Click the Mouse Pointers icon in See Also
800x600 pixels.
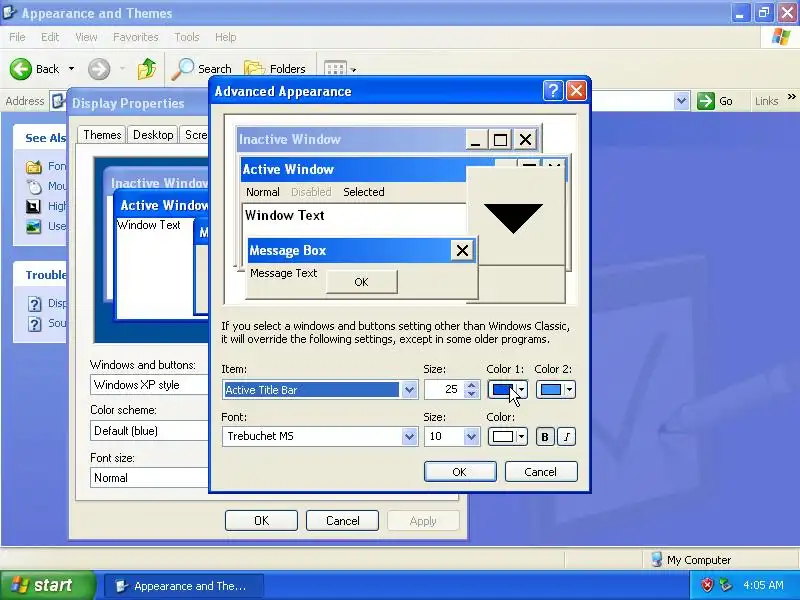(x=34, y=186)
